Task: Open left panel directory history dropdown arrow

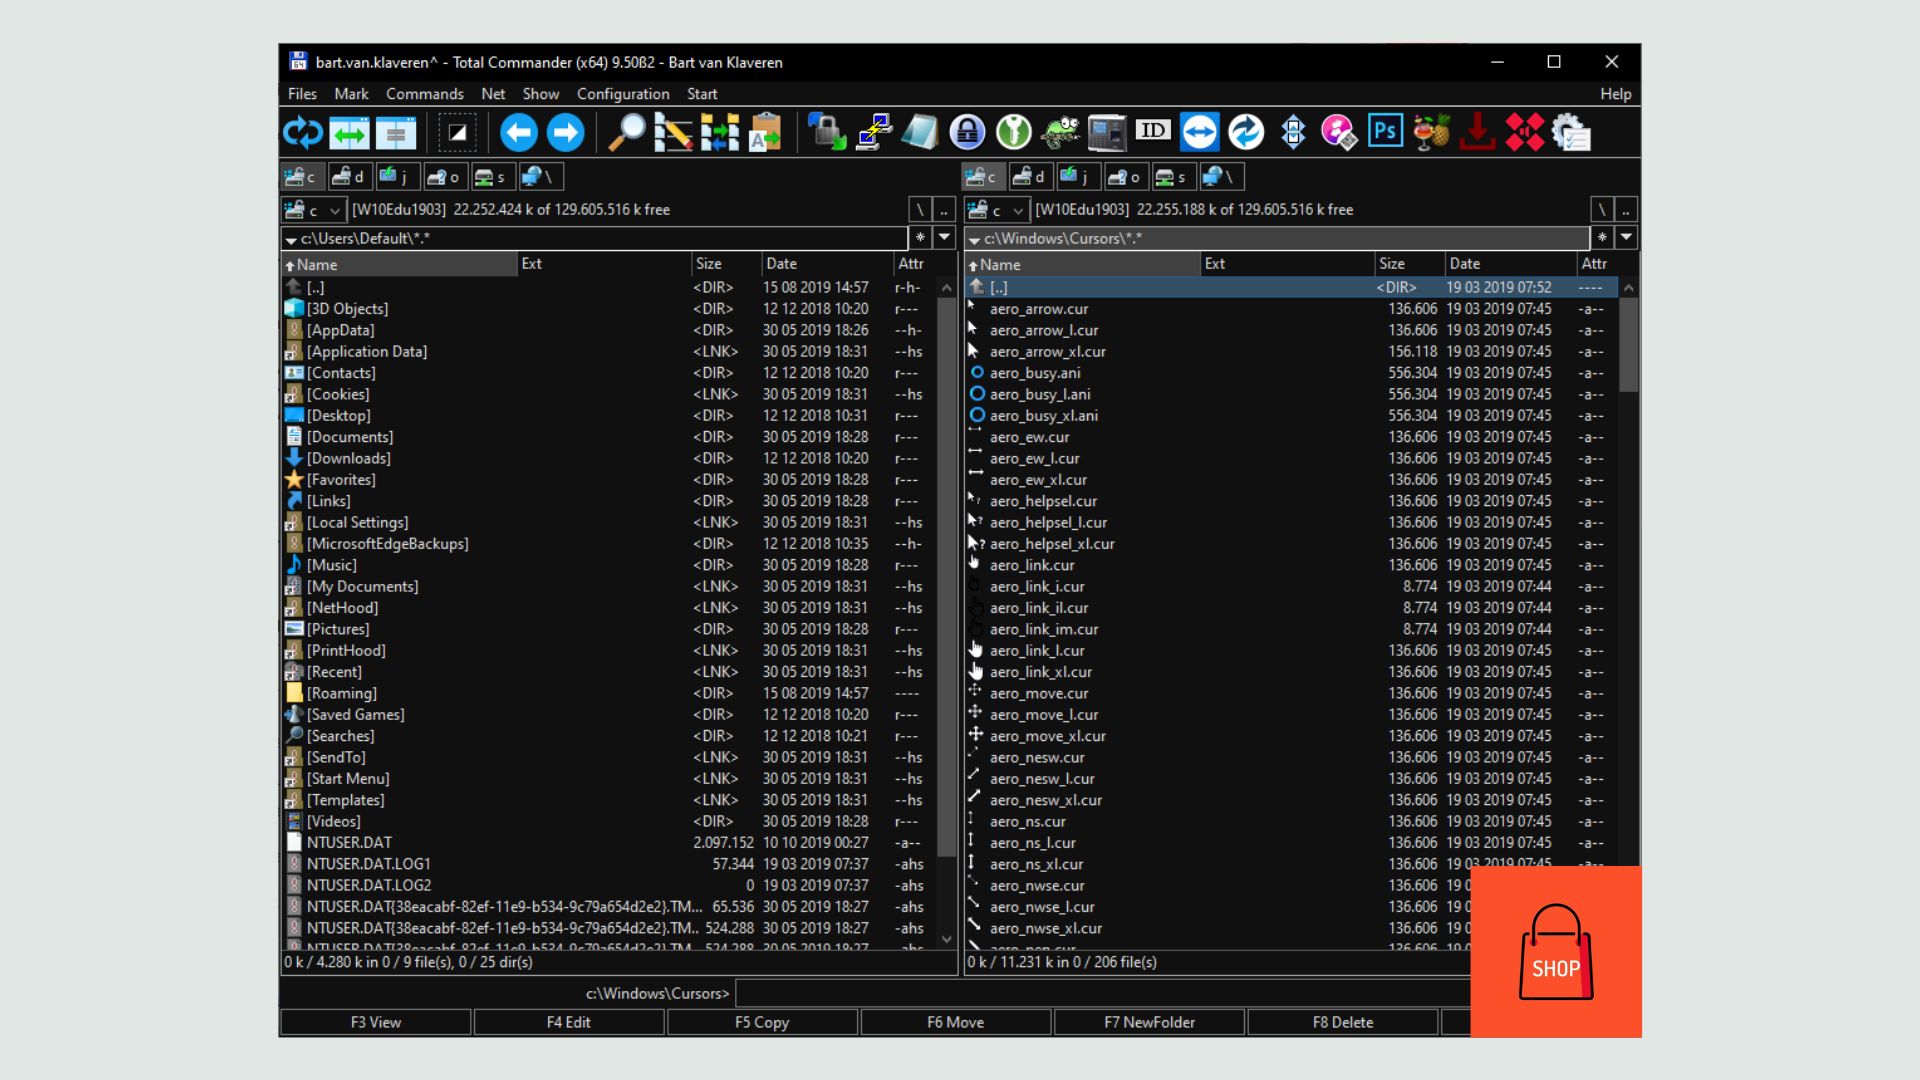Action: point(944,237)
